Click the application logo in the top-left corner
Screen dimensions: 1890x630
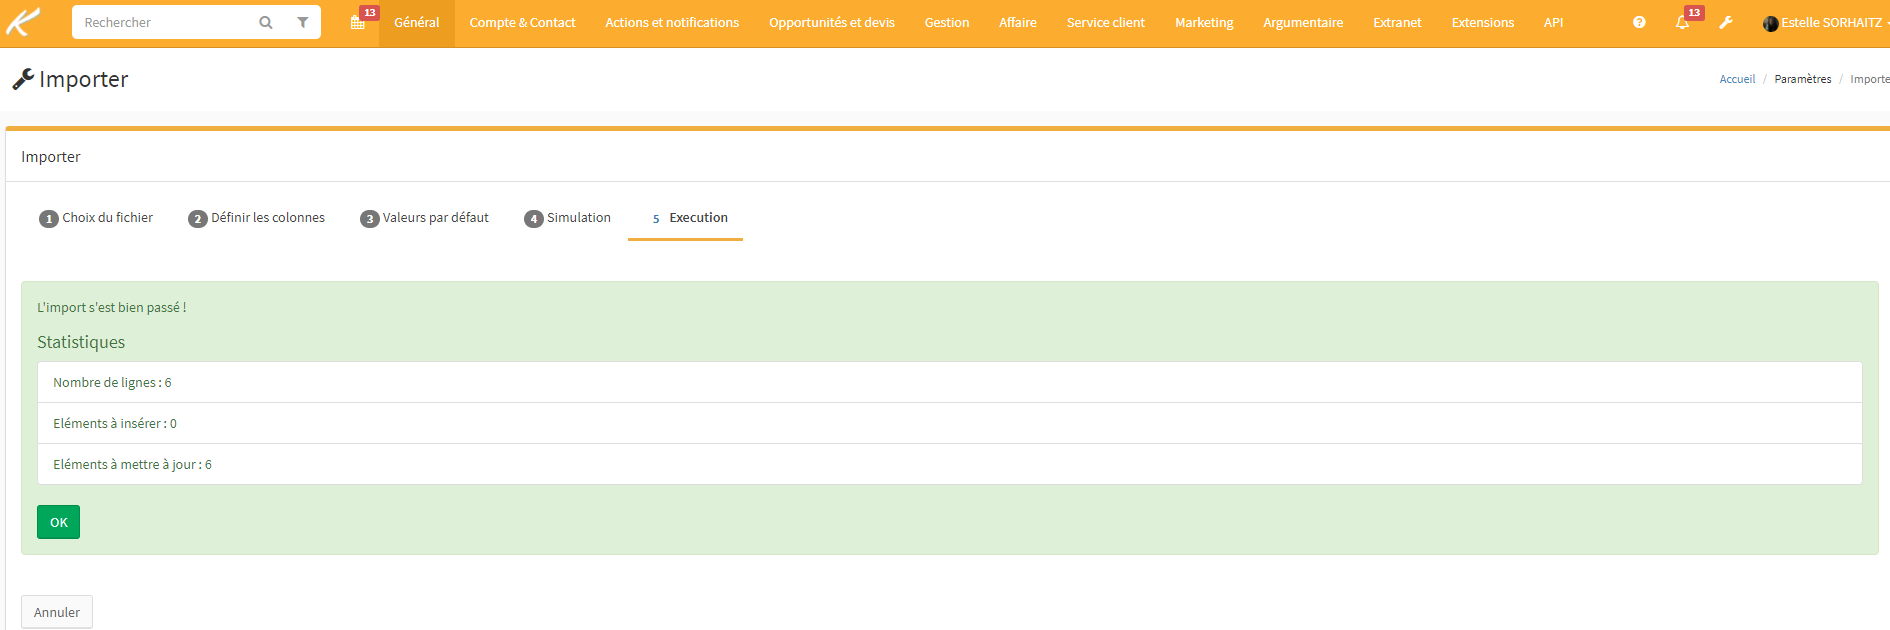coord(24,22)
